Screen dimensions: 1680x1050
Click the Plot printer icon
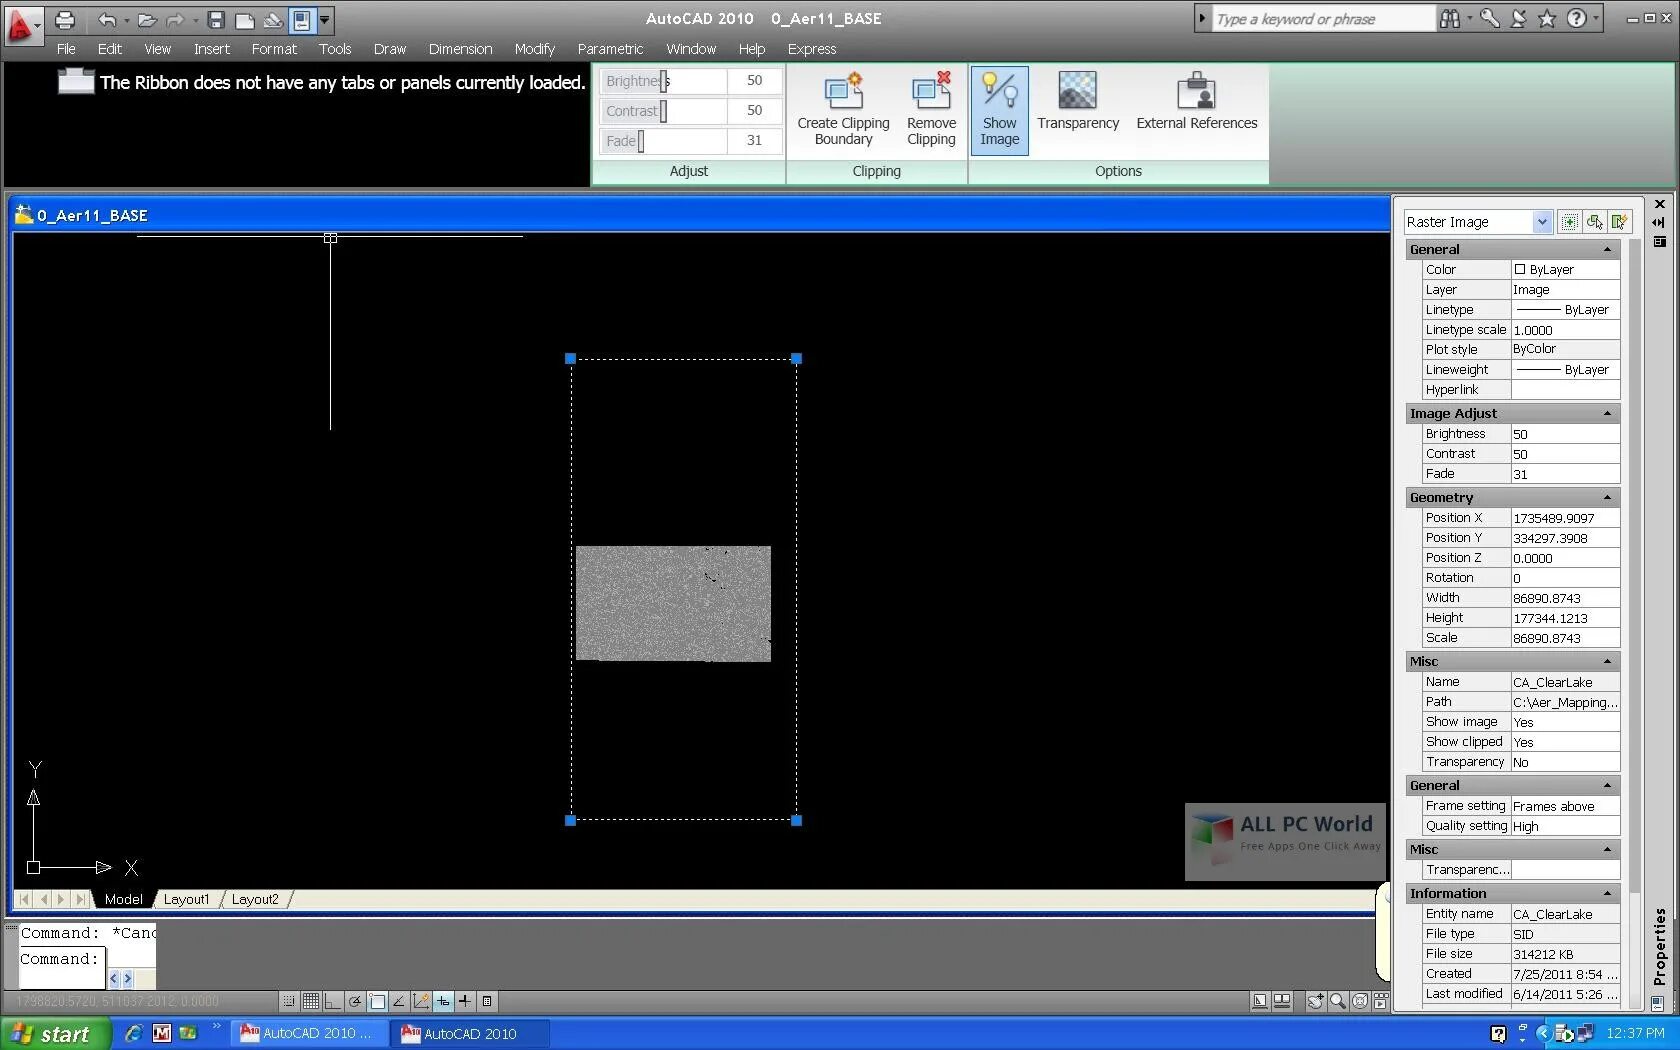coord(65,19)
